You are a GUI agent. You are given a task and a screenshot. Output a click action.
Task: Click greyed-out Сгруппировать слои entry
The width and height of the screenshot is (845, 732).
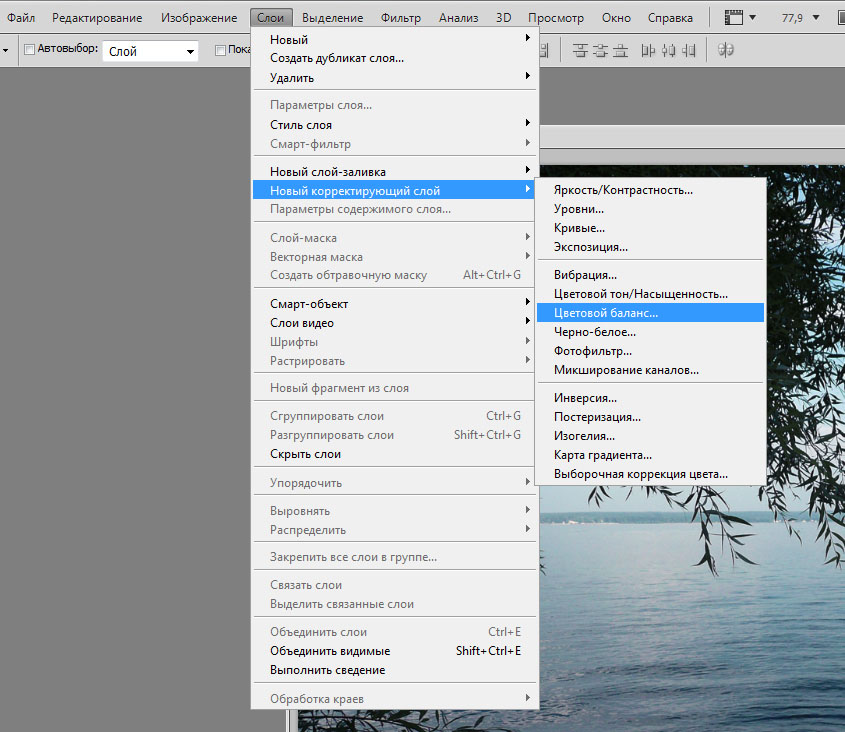[393, 416]
